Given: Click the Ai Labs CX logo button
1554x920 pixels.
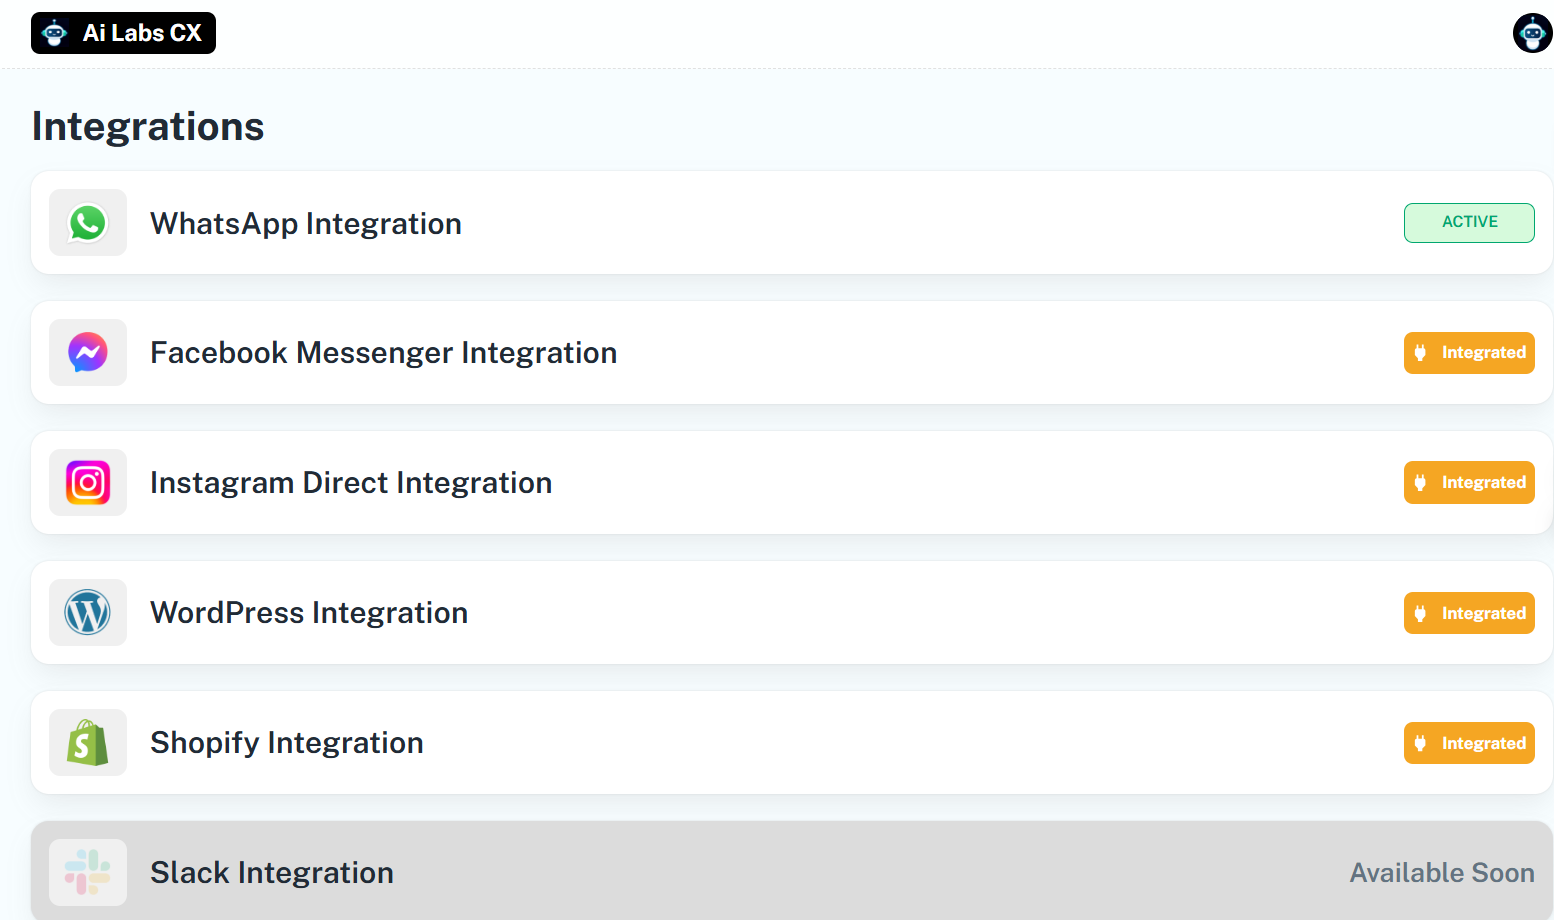Looking at the screenshot, I should click(x=123, y=33).
